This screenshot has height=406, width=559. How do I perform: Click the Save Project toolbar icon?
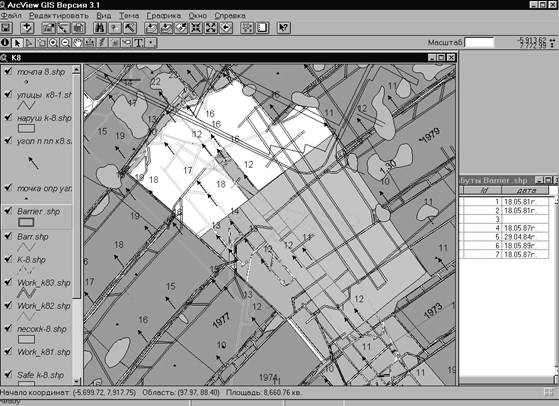point(6,28)
